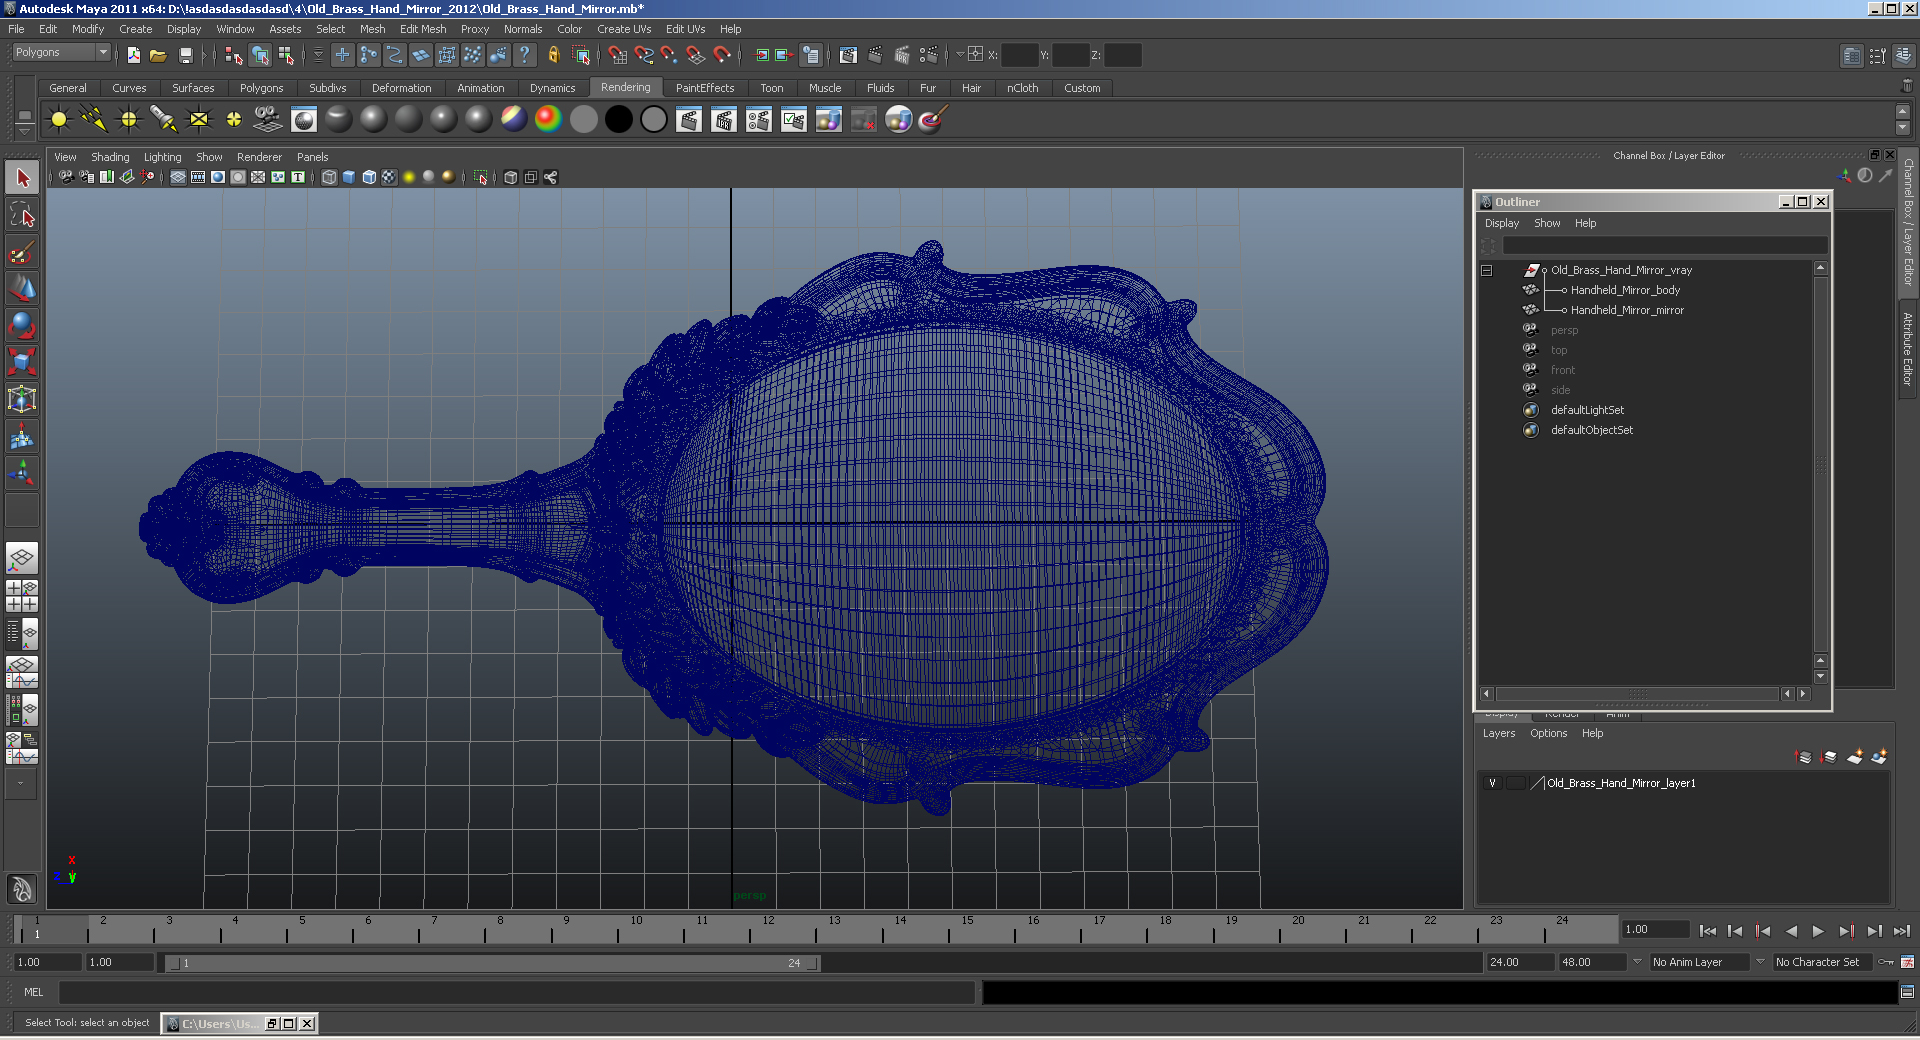Activate the Move tool
The height and width of the screenshot is (1040, 1920).
(22, 289)
